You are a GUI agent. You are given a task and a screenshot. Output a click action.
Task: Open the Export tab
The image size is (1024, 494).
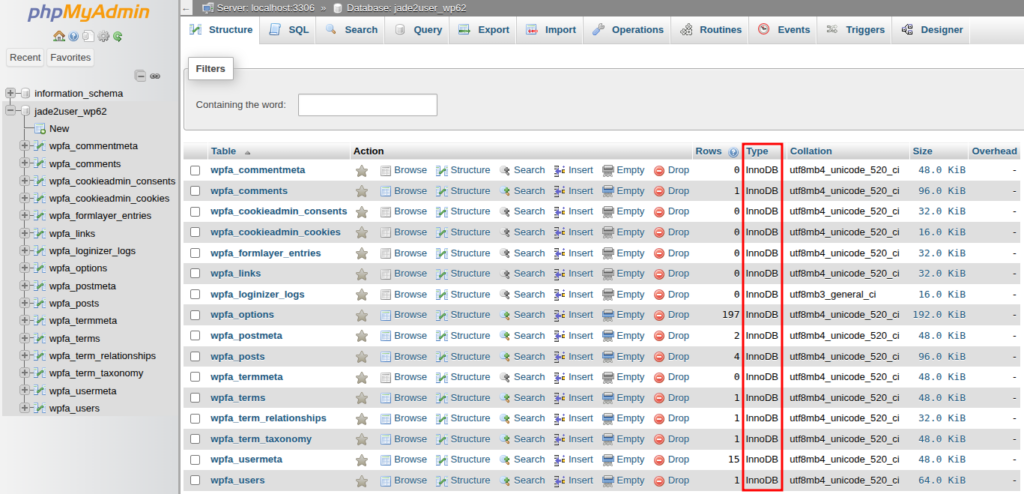pos(483,30)
